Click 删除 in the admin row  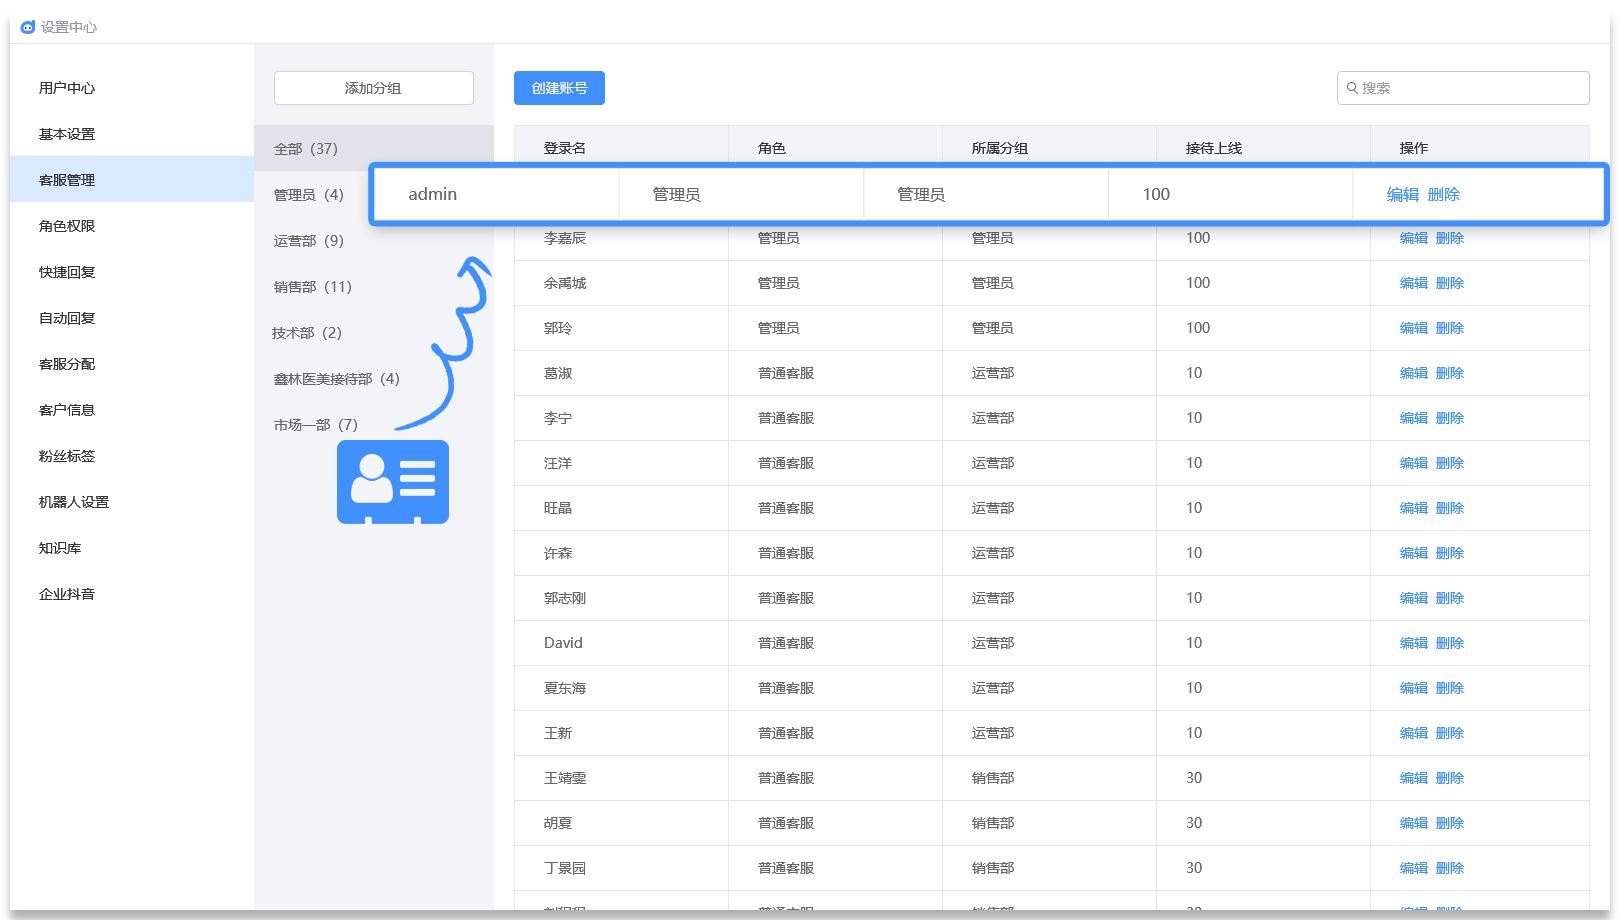coord(1444,195)
